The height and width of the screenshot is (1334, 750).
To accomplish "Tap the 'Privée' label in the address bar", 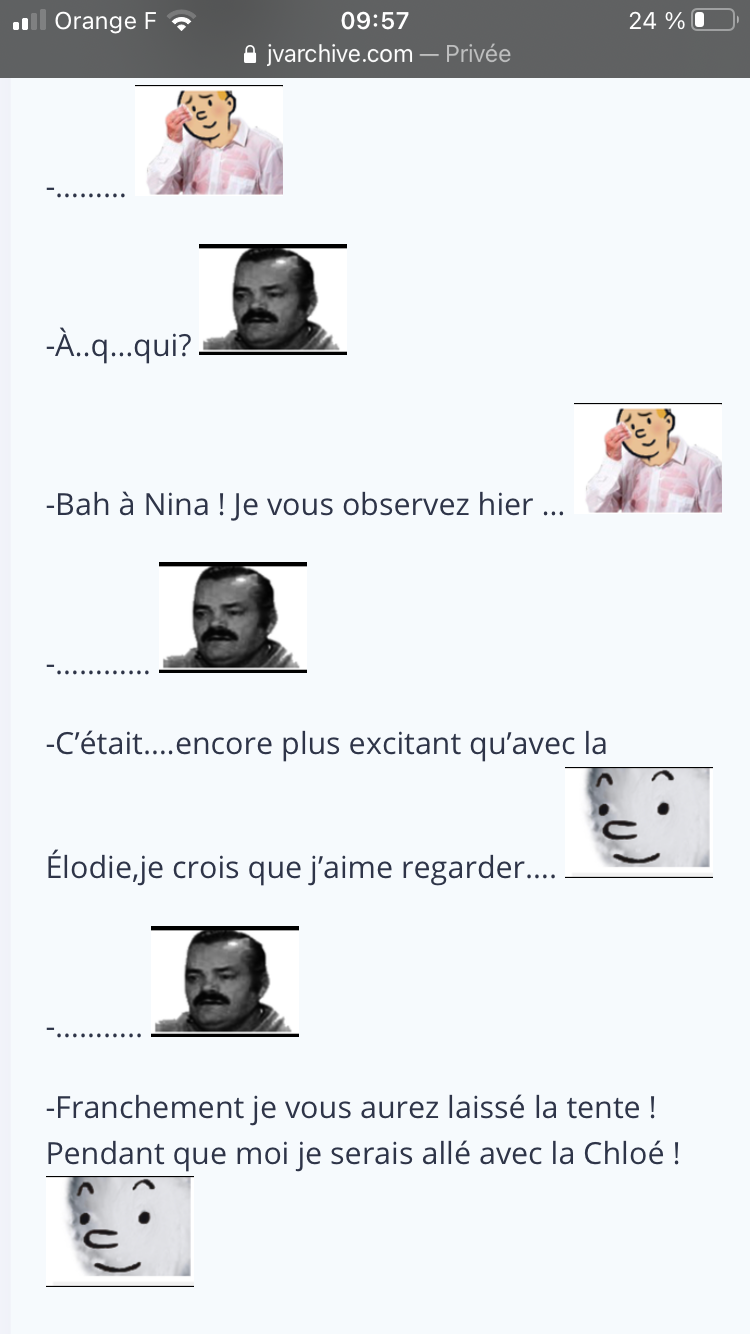I will tap(478, 54).
